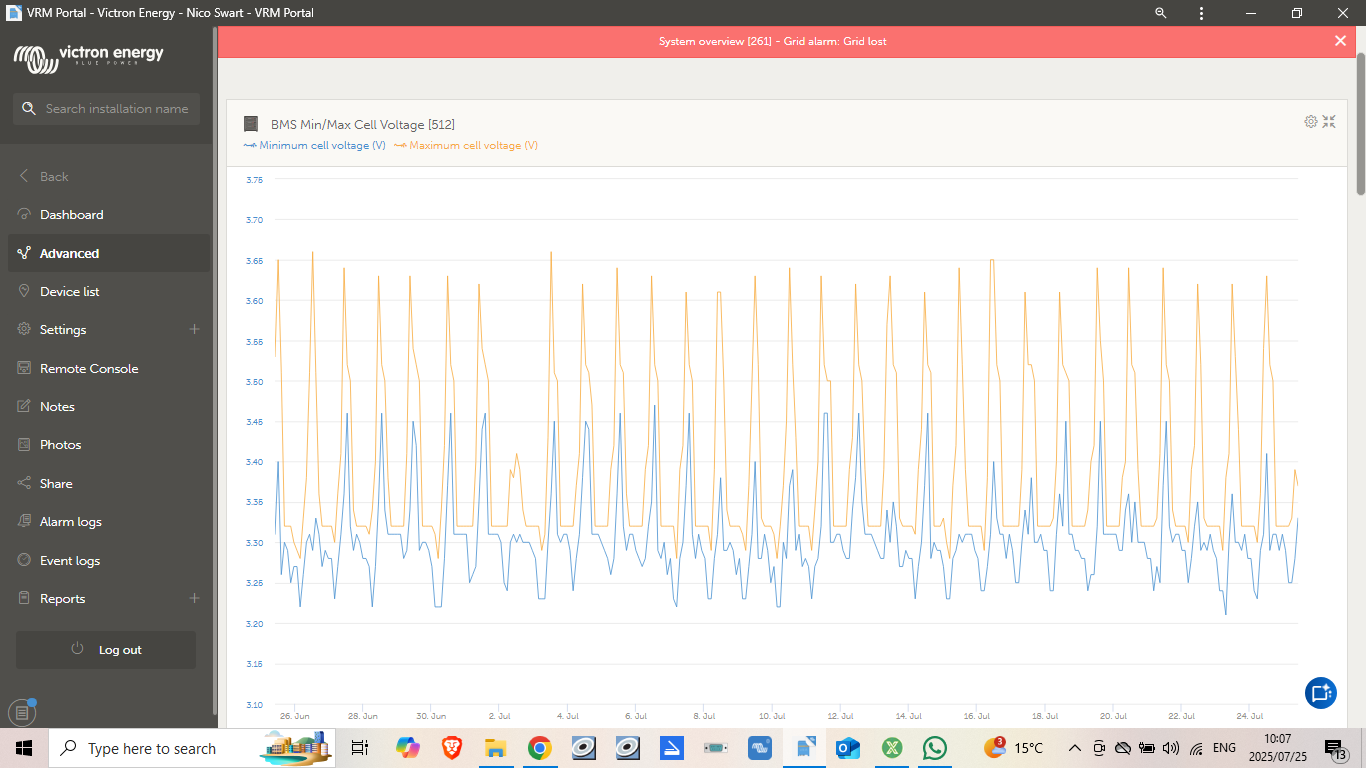Image resolution: width=1366 pixels, height=768 pixels.
Task: Expand the Reports submenu plus
Action: tap(194, 598)
